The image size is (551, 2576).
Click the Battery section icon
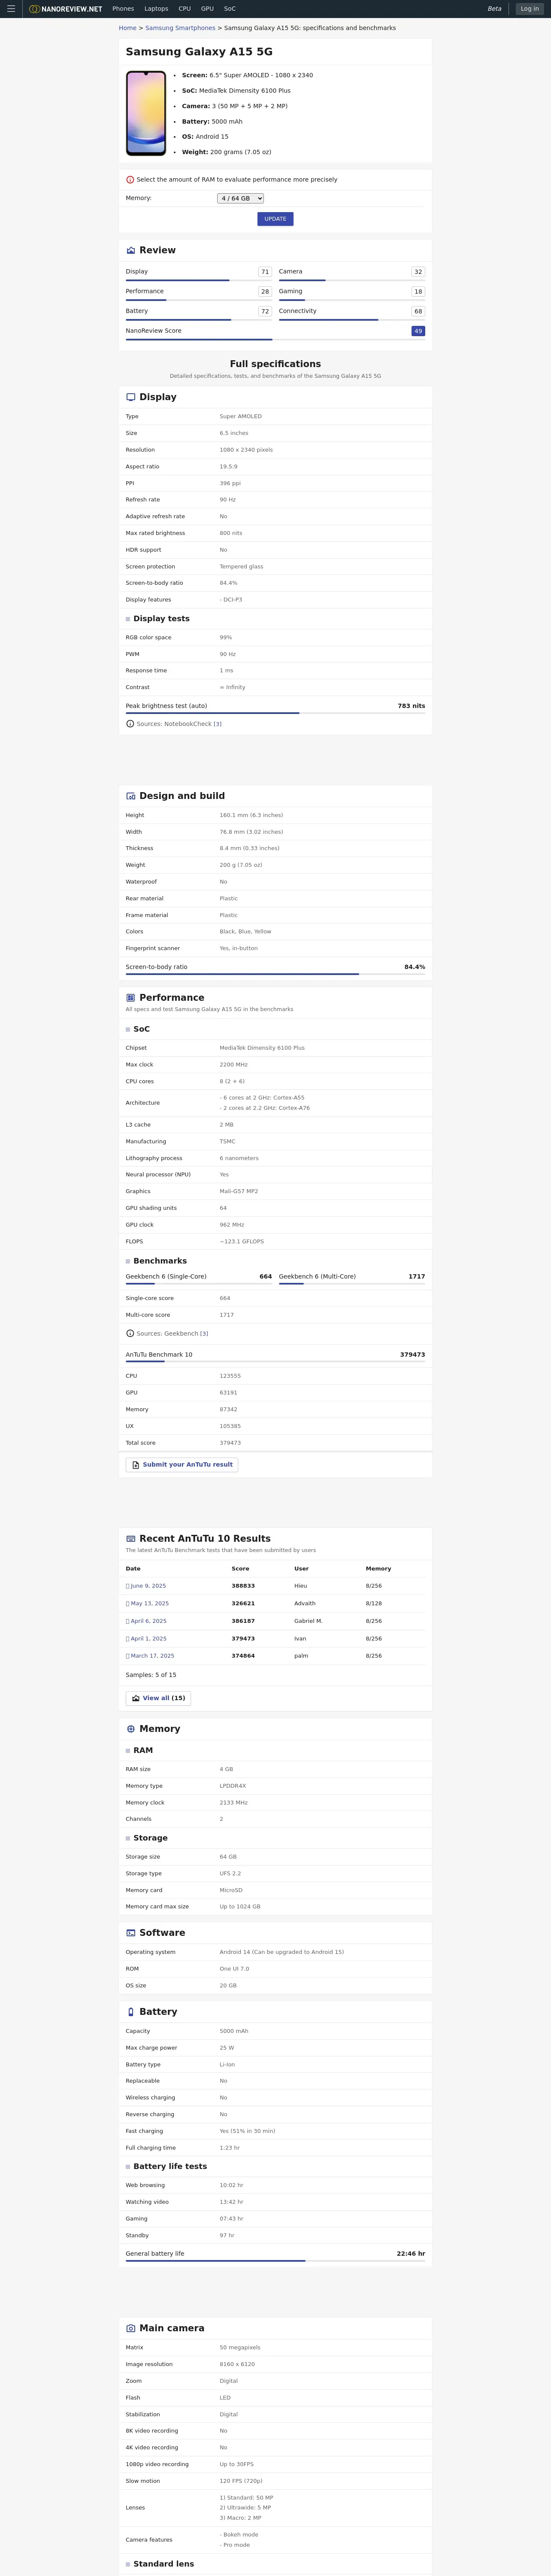point(131,2011)
